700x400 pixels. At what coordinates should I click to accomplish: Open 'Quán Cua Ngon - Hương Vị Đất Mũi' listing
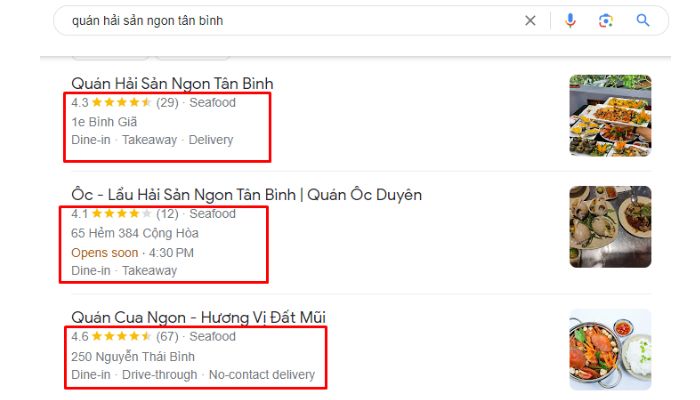point(198,317)
